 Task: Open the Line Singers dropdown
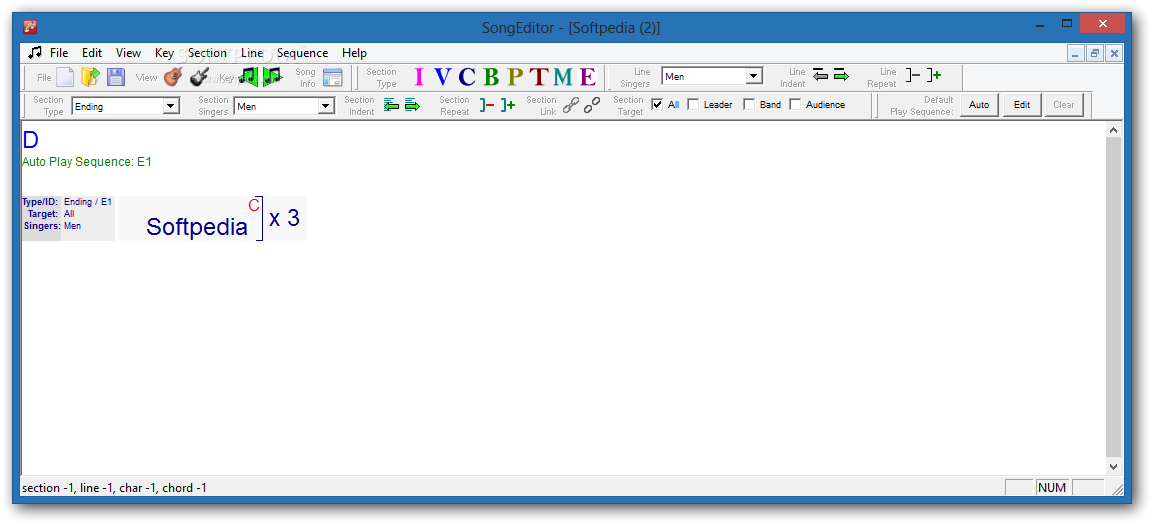coord(754,76)
